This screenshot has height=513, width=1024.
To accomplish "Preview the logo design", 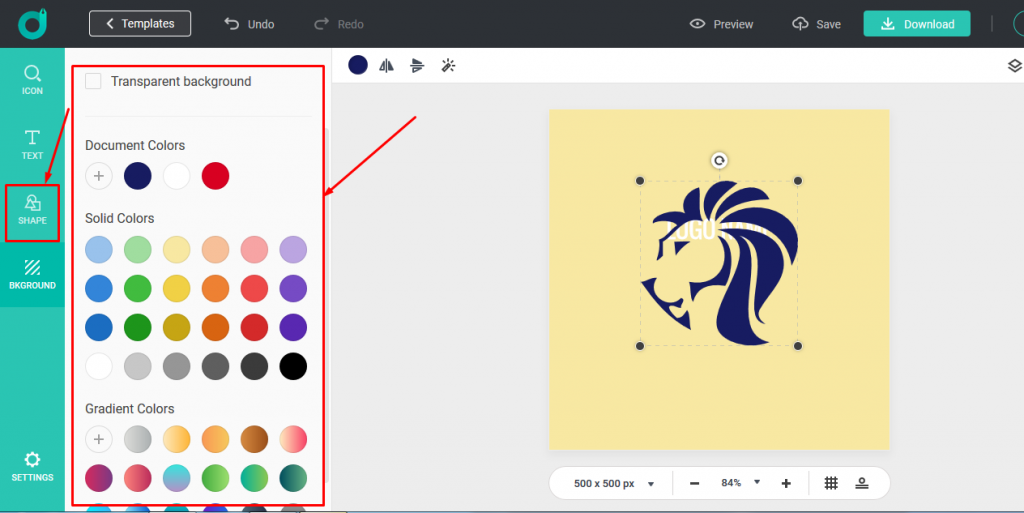I will (722, 24).
